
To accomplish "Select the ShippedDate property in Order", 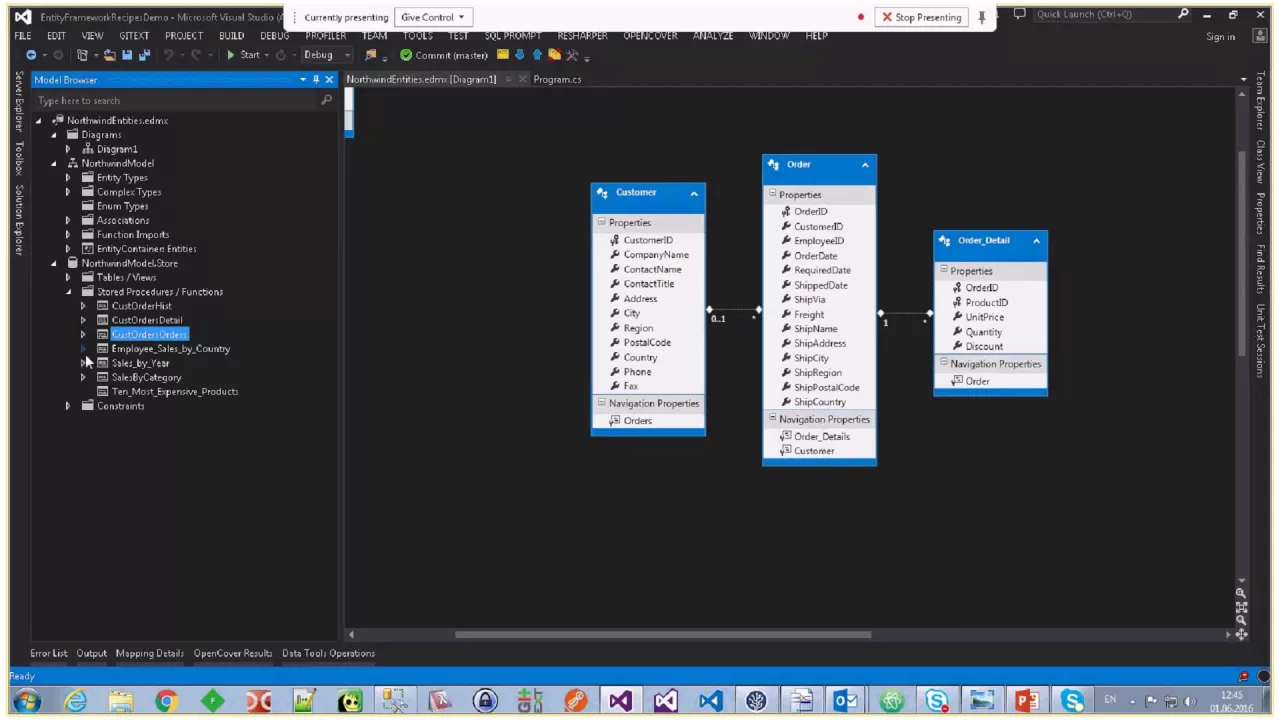I will coord(821,285).
